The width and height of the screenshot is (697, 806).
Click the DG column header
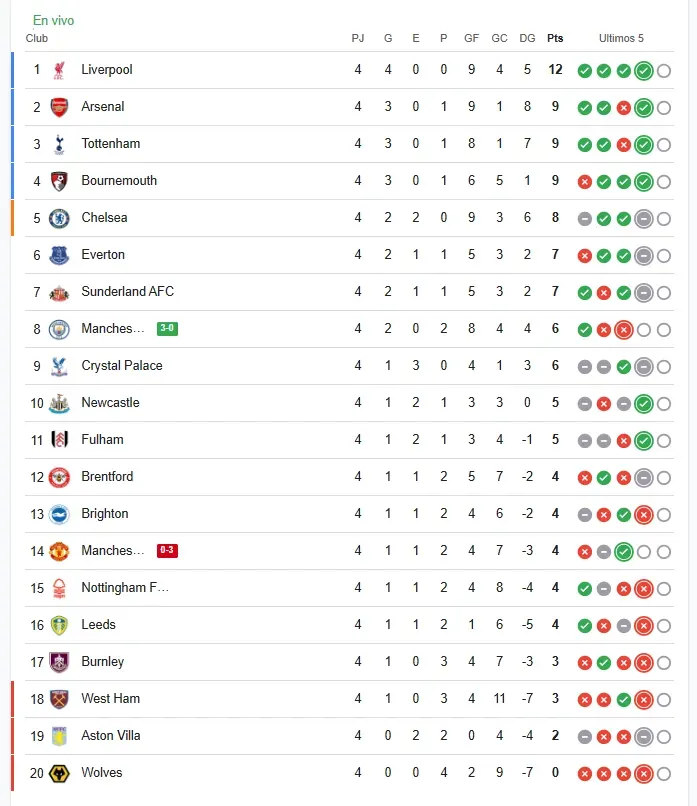tap(527, 39)
